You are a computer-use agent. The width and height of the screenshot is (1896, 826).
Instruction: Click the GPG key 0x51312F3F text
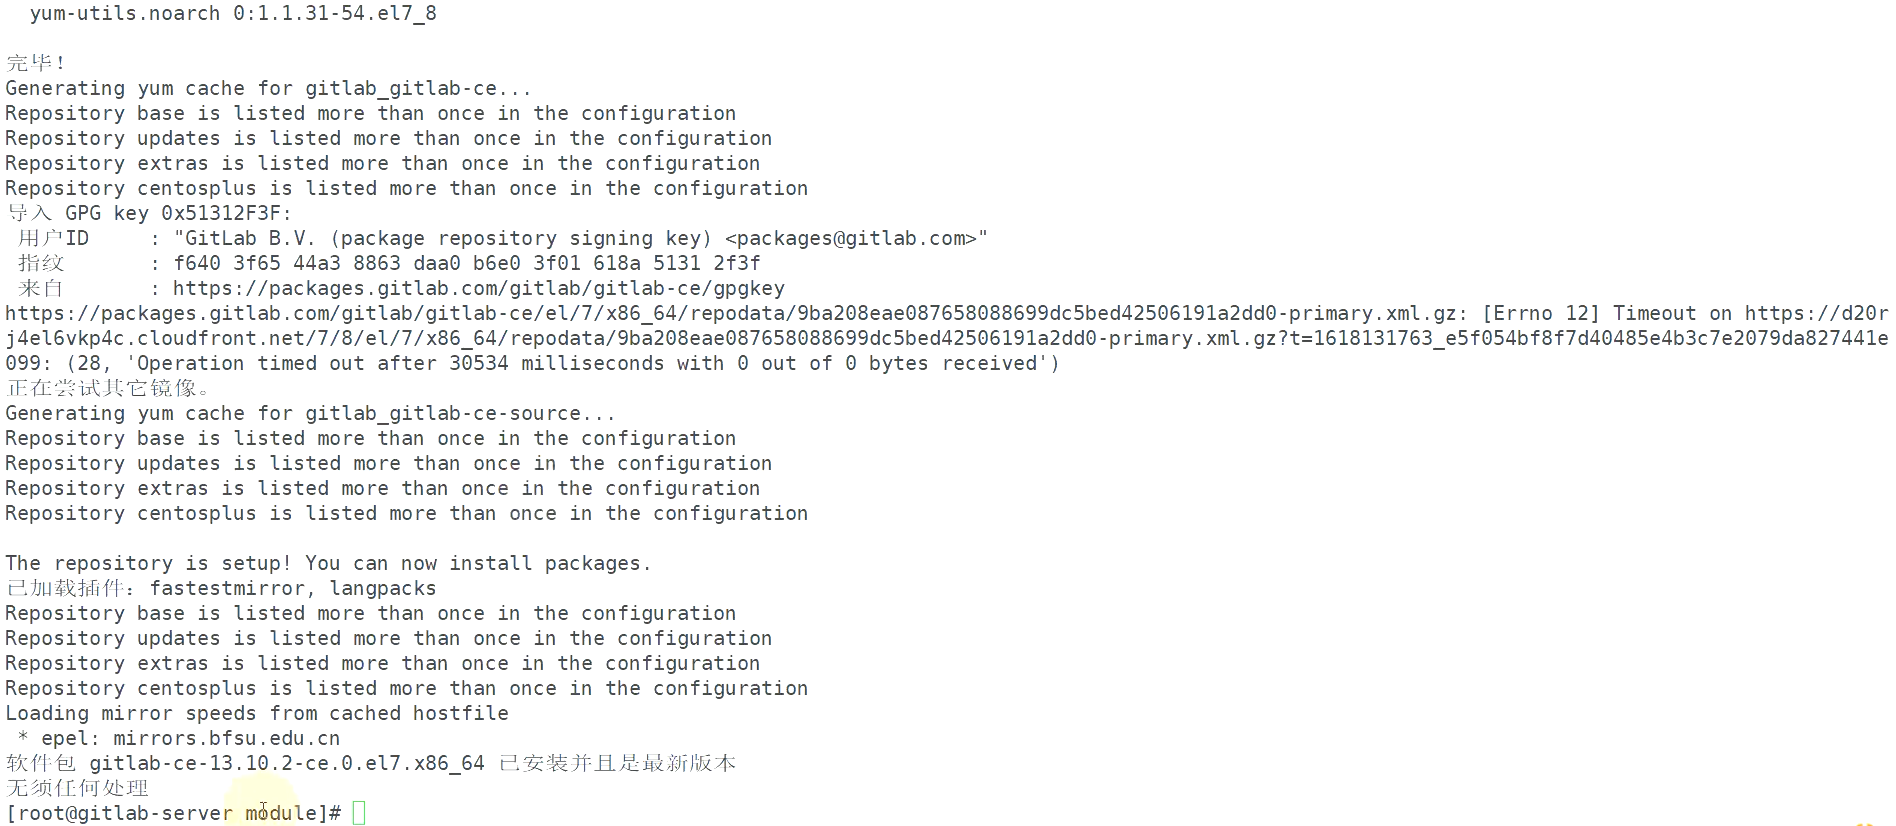tap(178, 214)
